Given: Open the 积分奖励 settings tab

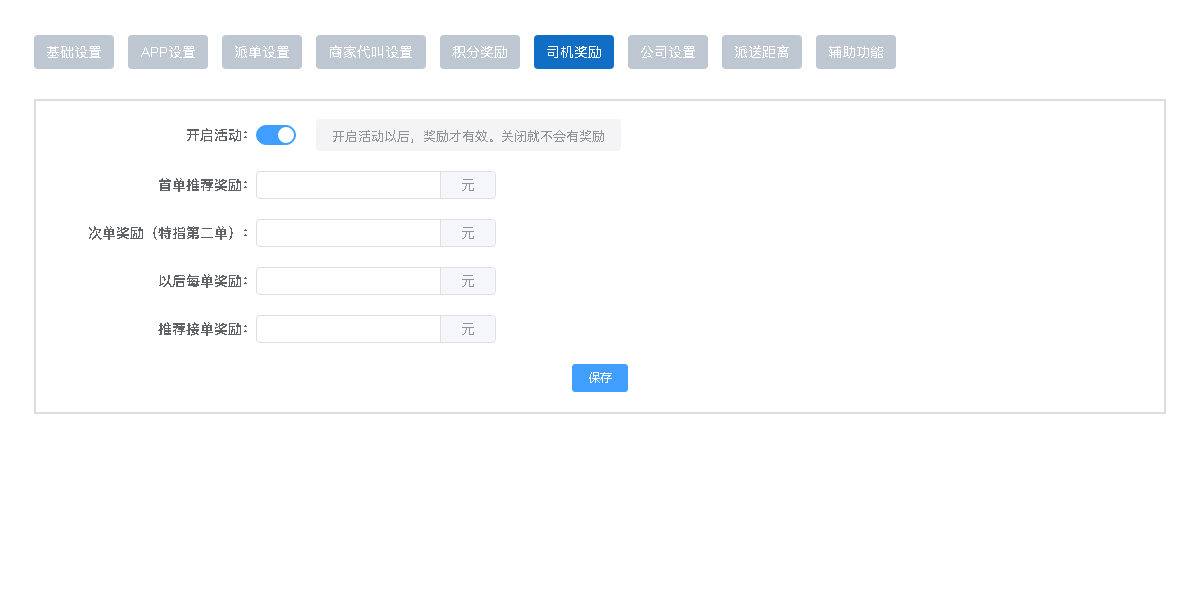Looking at the screenshot, I should tap(479, 52).
